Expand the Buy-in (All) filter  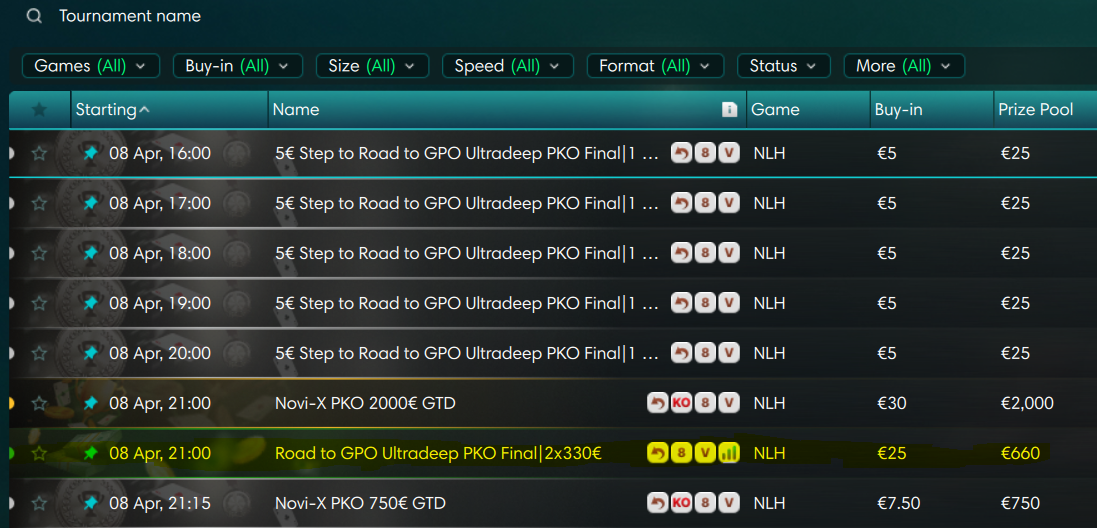tap(237, 66)
